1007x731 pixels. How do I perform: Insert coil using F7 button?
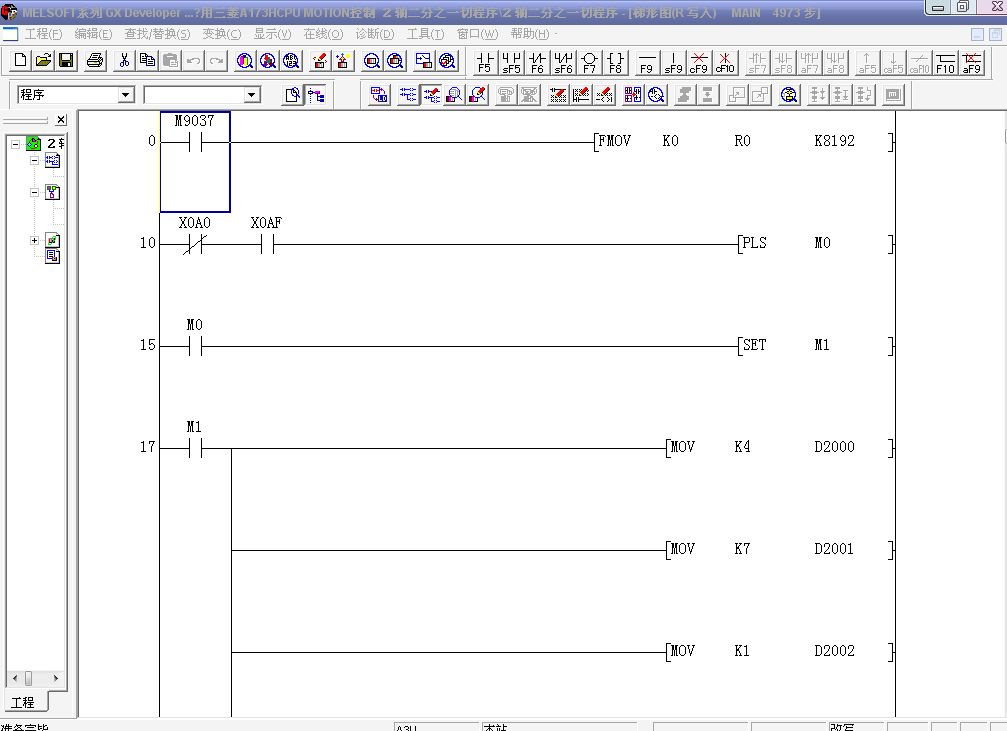click(589, 62)
